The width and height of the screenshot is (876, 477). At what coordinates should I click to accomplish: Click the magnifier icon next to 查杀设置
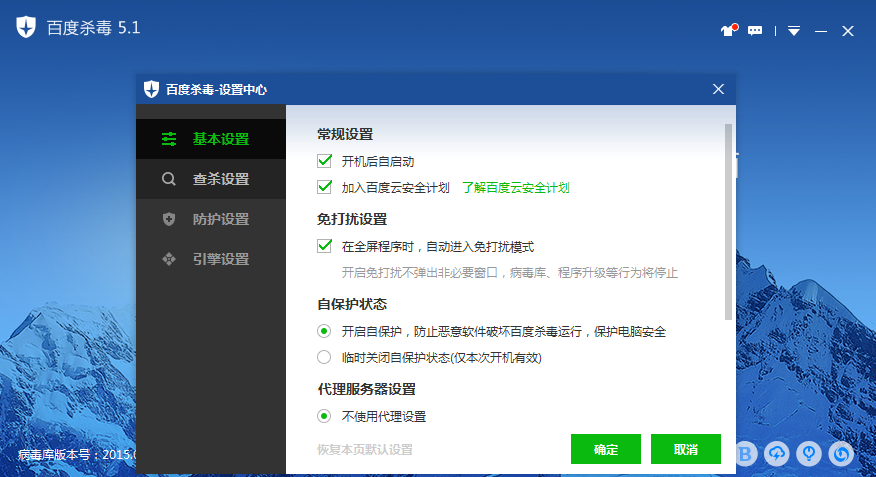pos(169,179)
